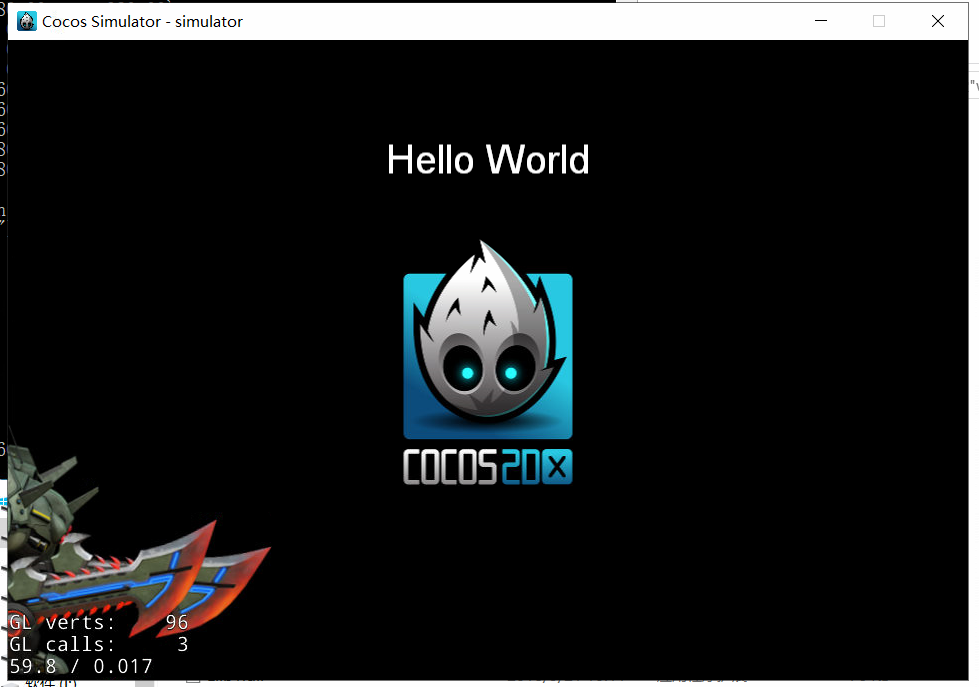979x687 pixels.
Task: Click the 59.8 / 0.017 frame rate readout
Action: coord(81,666)
